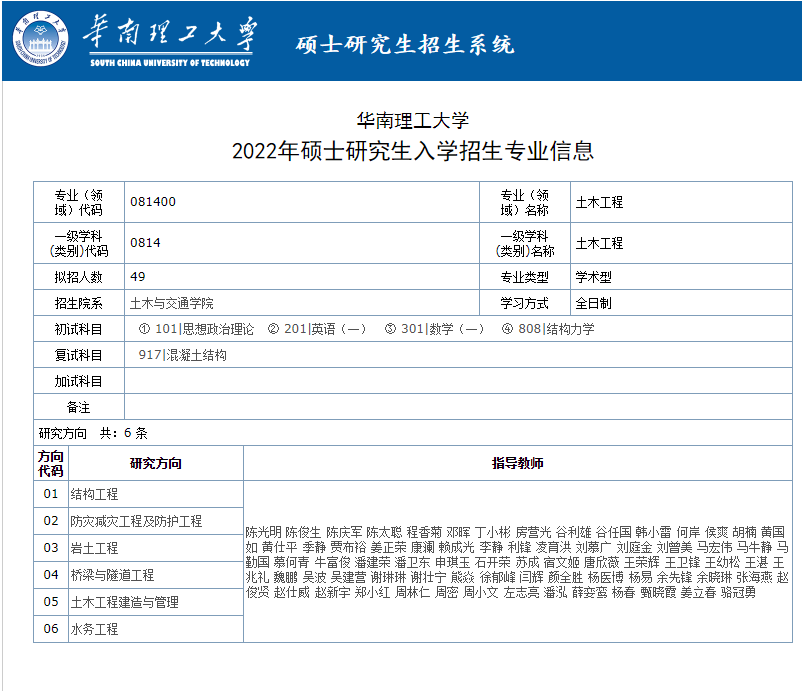The image size is (812, 691).
Task: Select research direction 结构工程
Action: [94, 494]
